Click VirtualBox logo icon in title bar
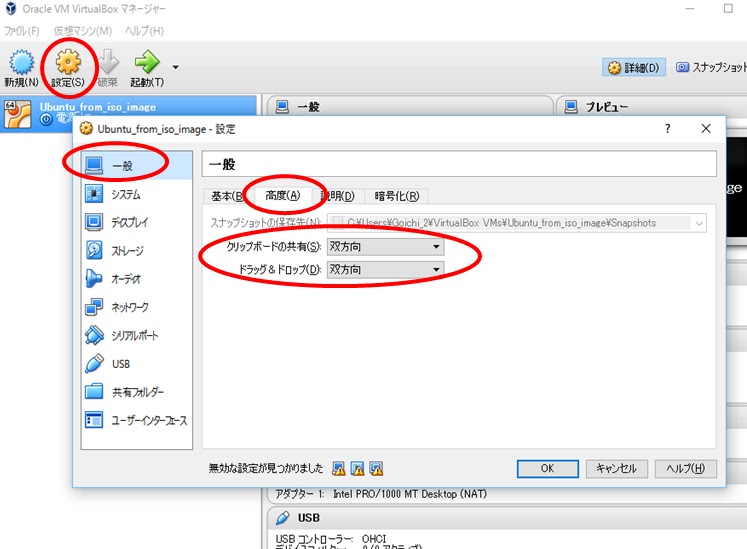The image size is (747, 549). 10,9
